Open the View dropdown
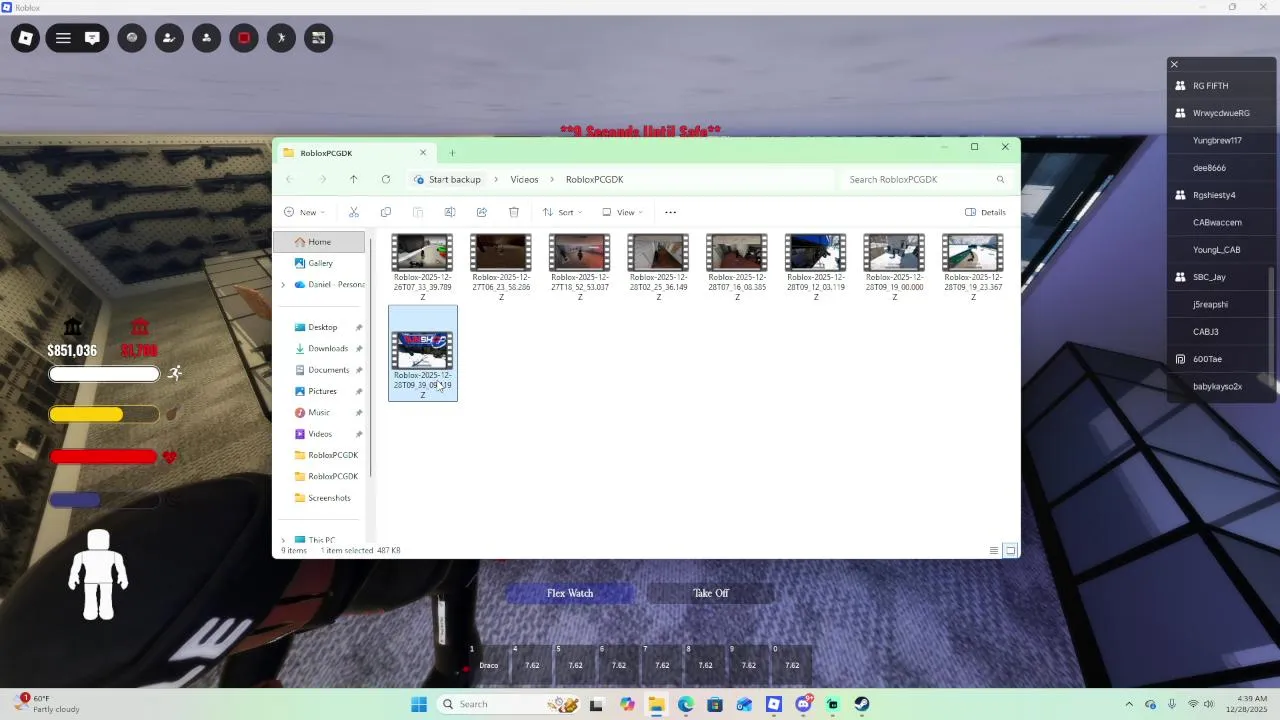The height and width of the screenshot is (720, 1280). [621, 212]
